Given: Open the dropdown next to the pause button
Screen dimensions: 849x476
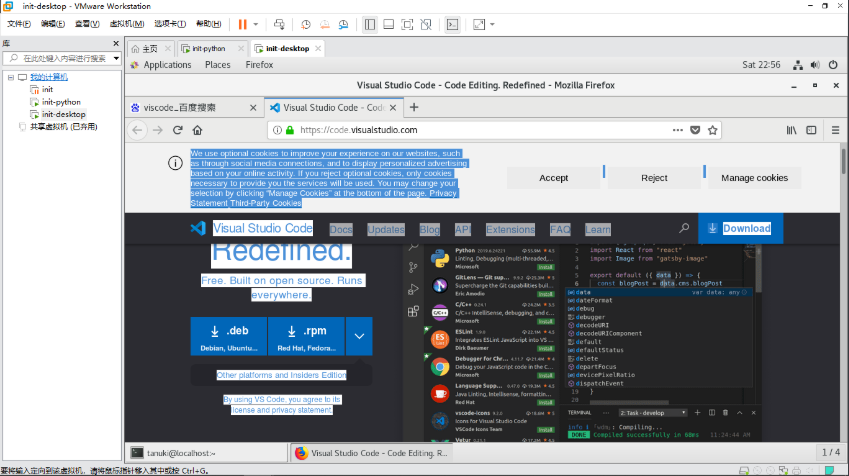Looking at the screenshot, I should (256, 24).
